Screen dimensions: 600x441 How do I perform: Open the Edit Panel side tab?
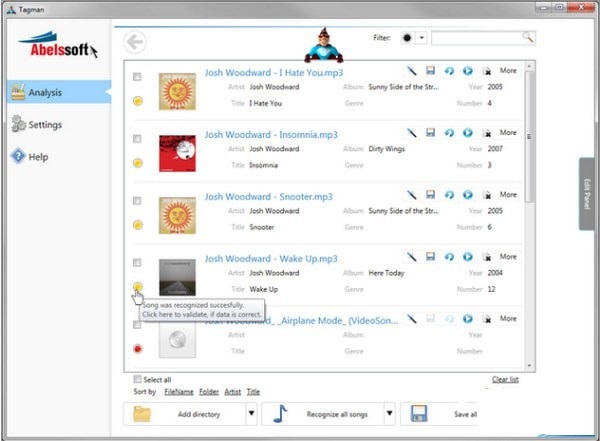587,194
